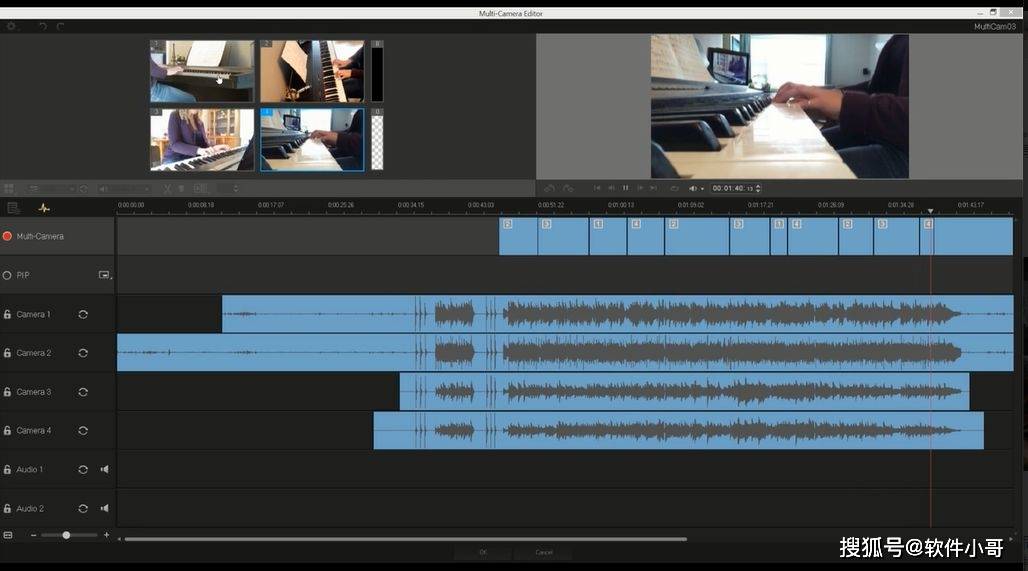Pause playback in the preview
Viewport: 1028px width, 571px height.
(626, 188)
